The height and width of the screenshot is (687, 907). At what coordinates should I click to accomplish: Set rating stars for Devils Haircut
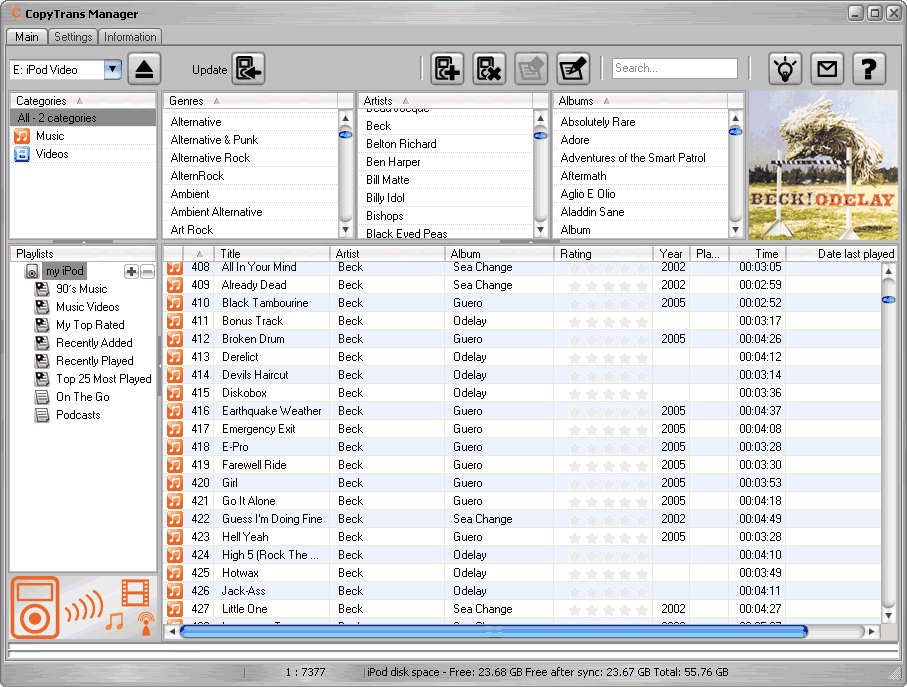pyautogui.click(x=607, y=375)
